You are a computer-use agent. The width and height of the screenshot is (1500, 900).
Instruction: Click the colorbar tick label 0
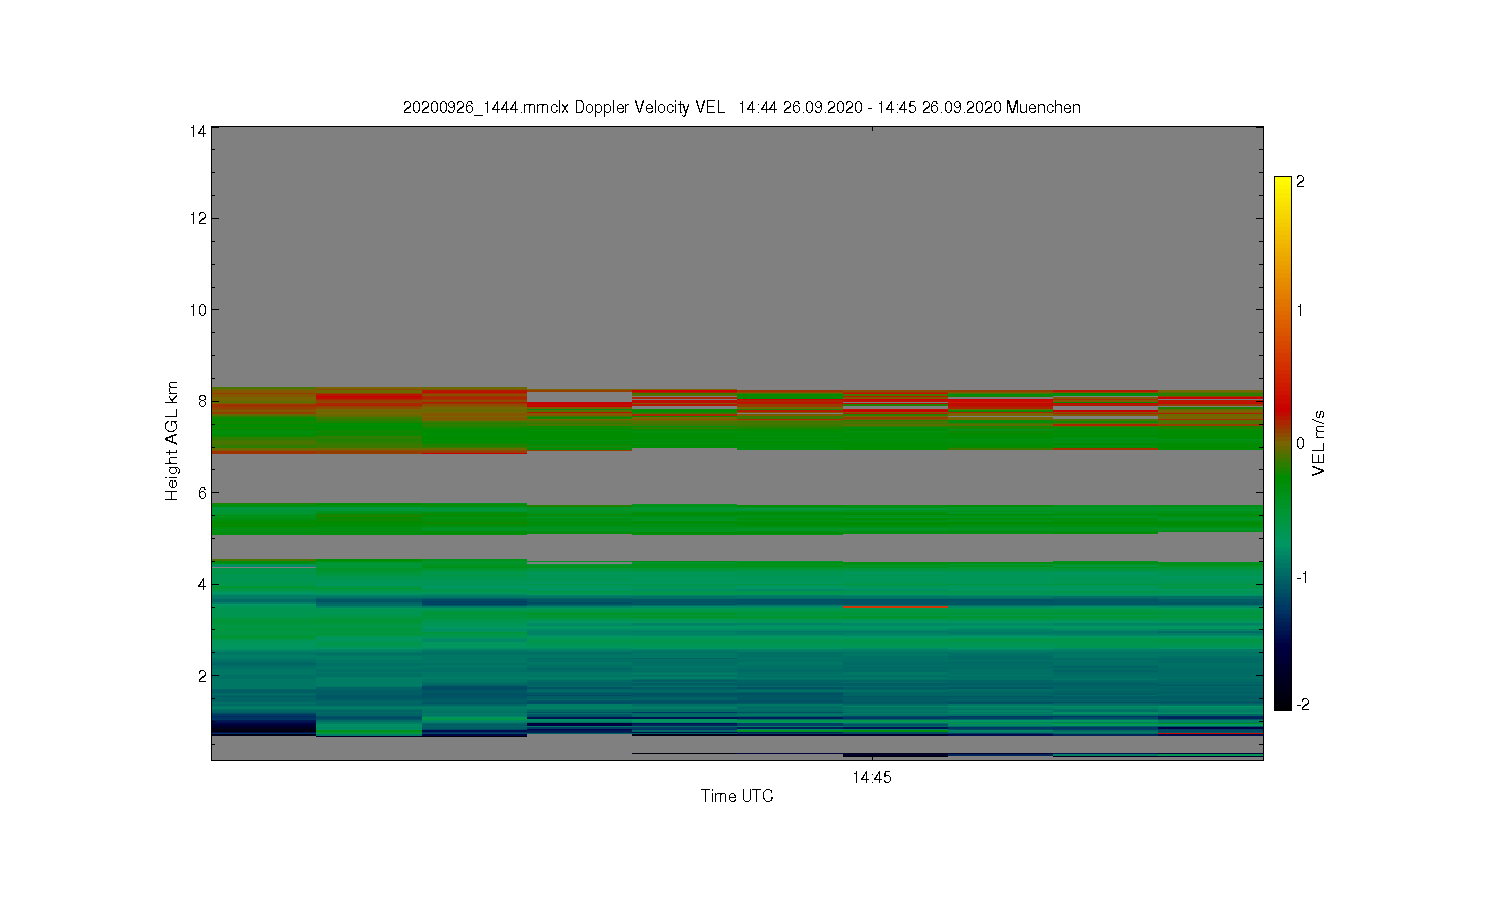1300,443
